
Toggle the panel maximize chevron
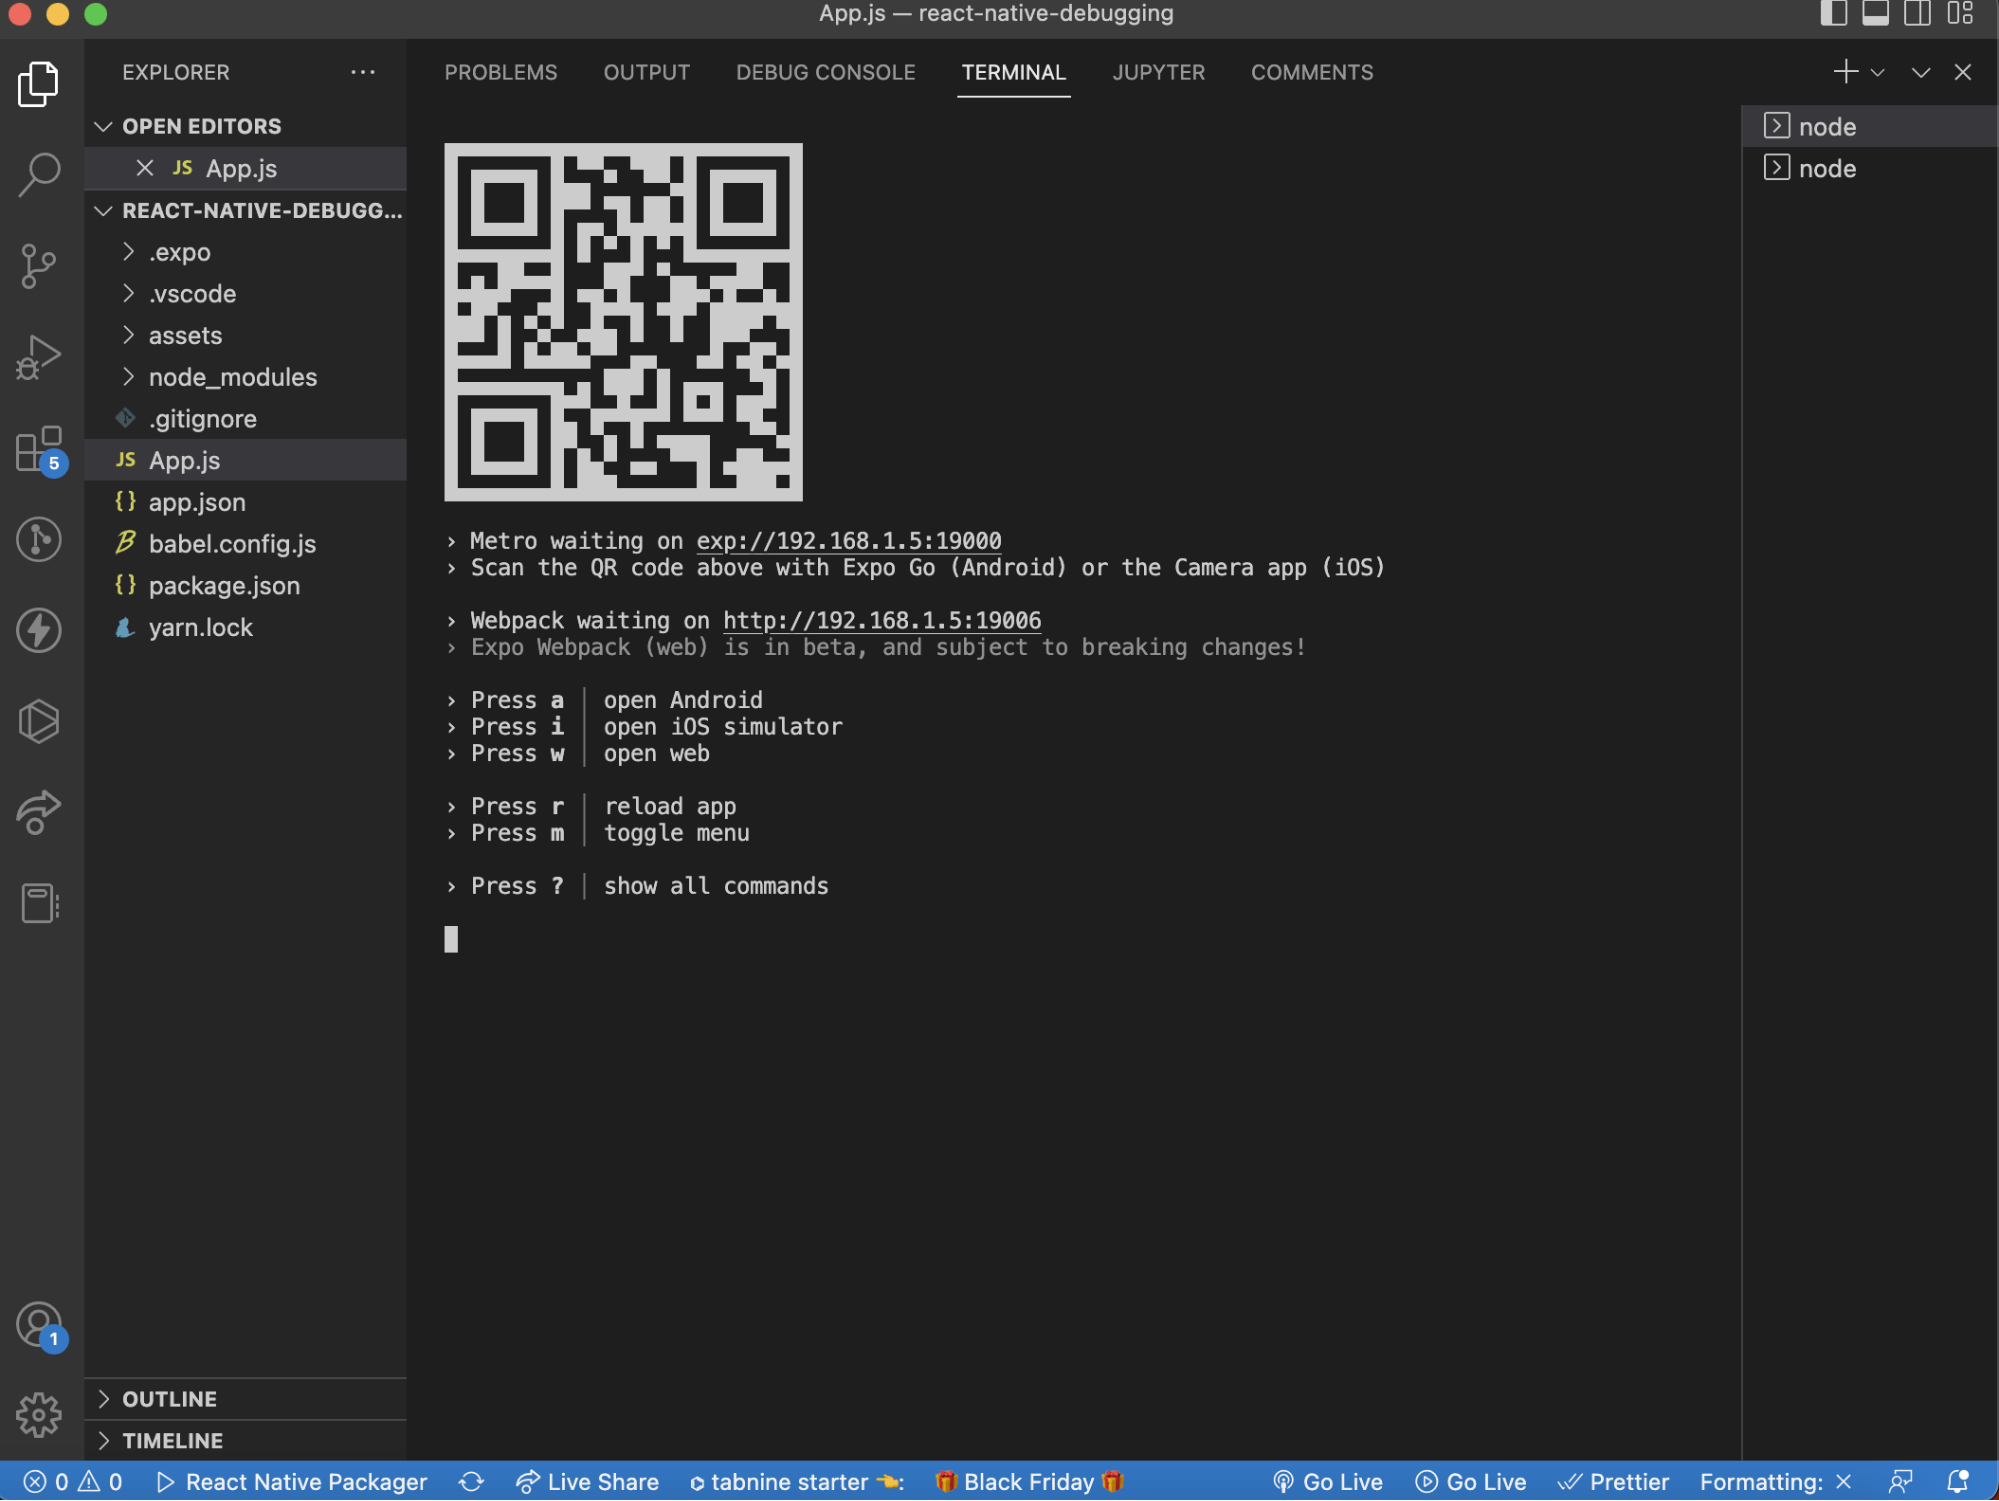1919,72
